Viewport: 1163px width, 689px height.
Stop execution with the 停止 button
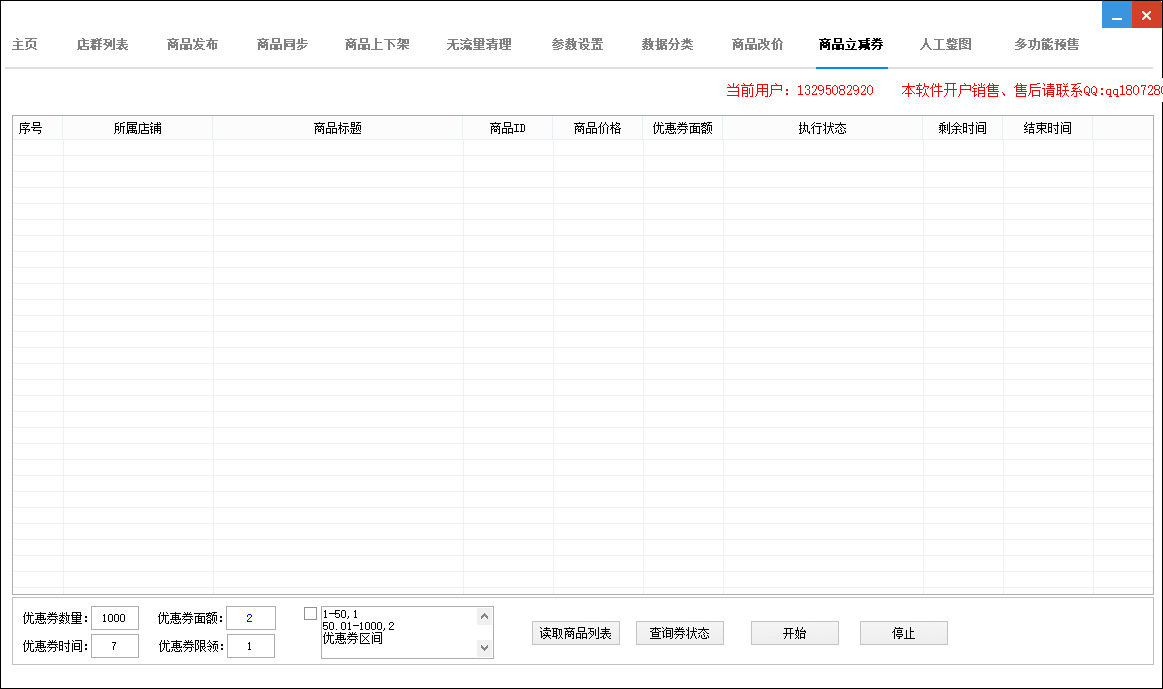[x=903, y=633]
